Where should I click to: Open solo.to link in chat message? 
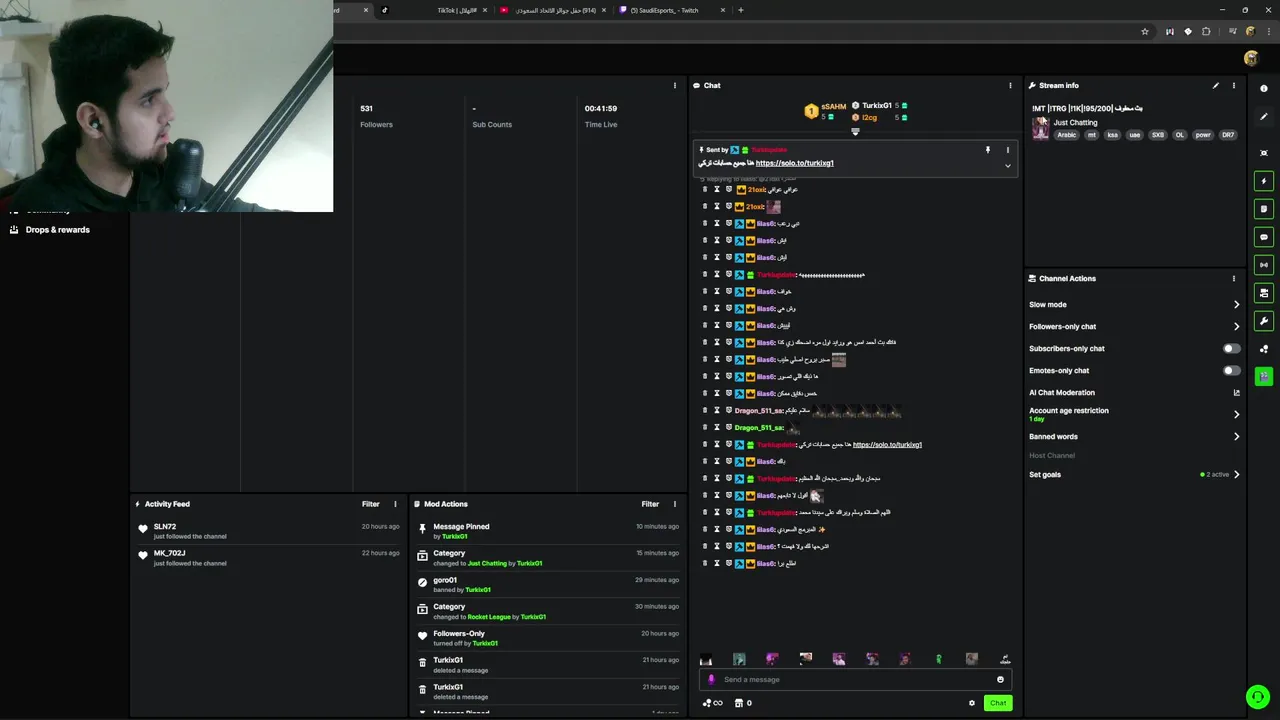887,445
